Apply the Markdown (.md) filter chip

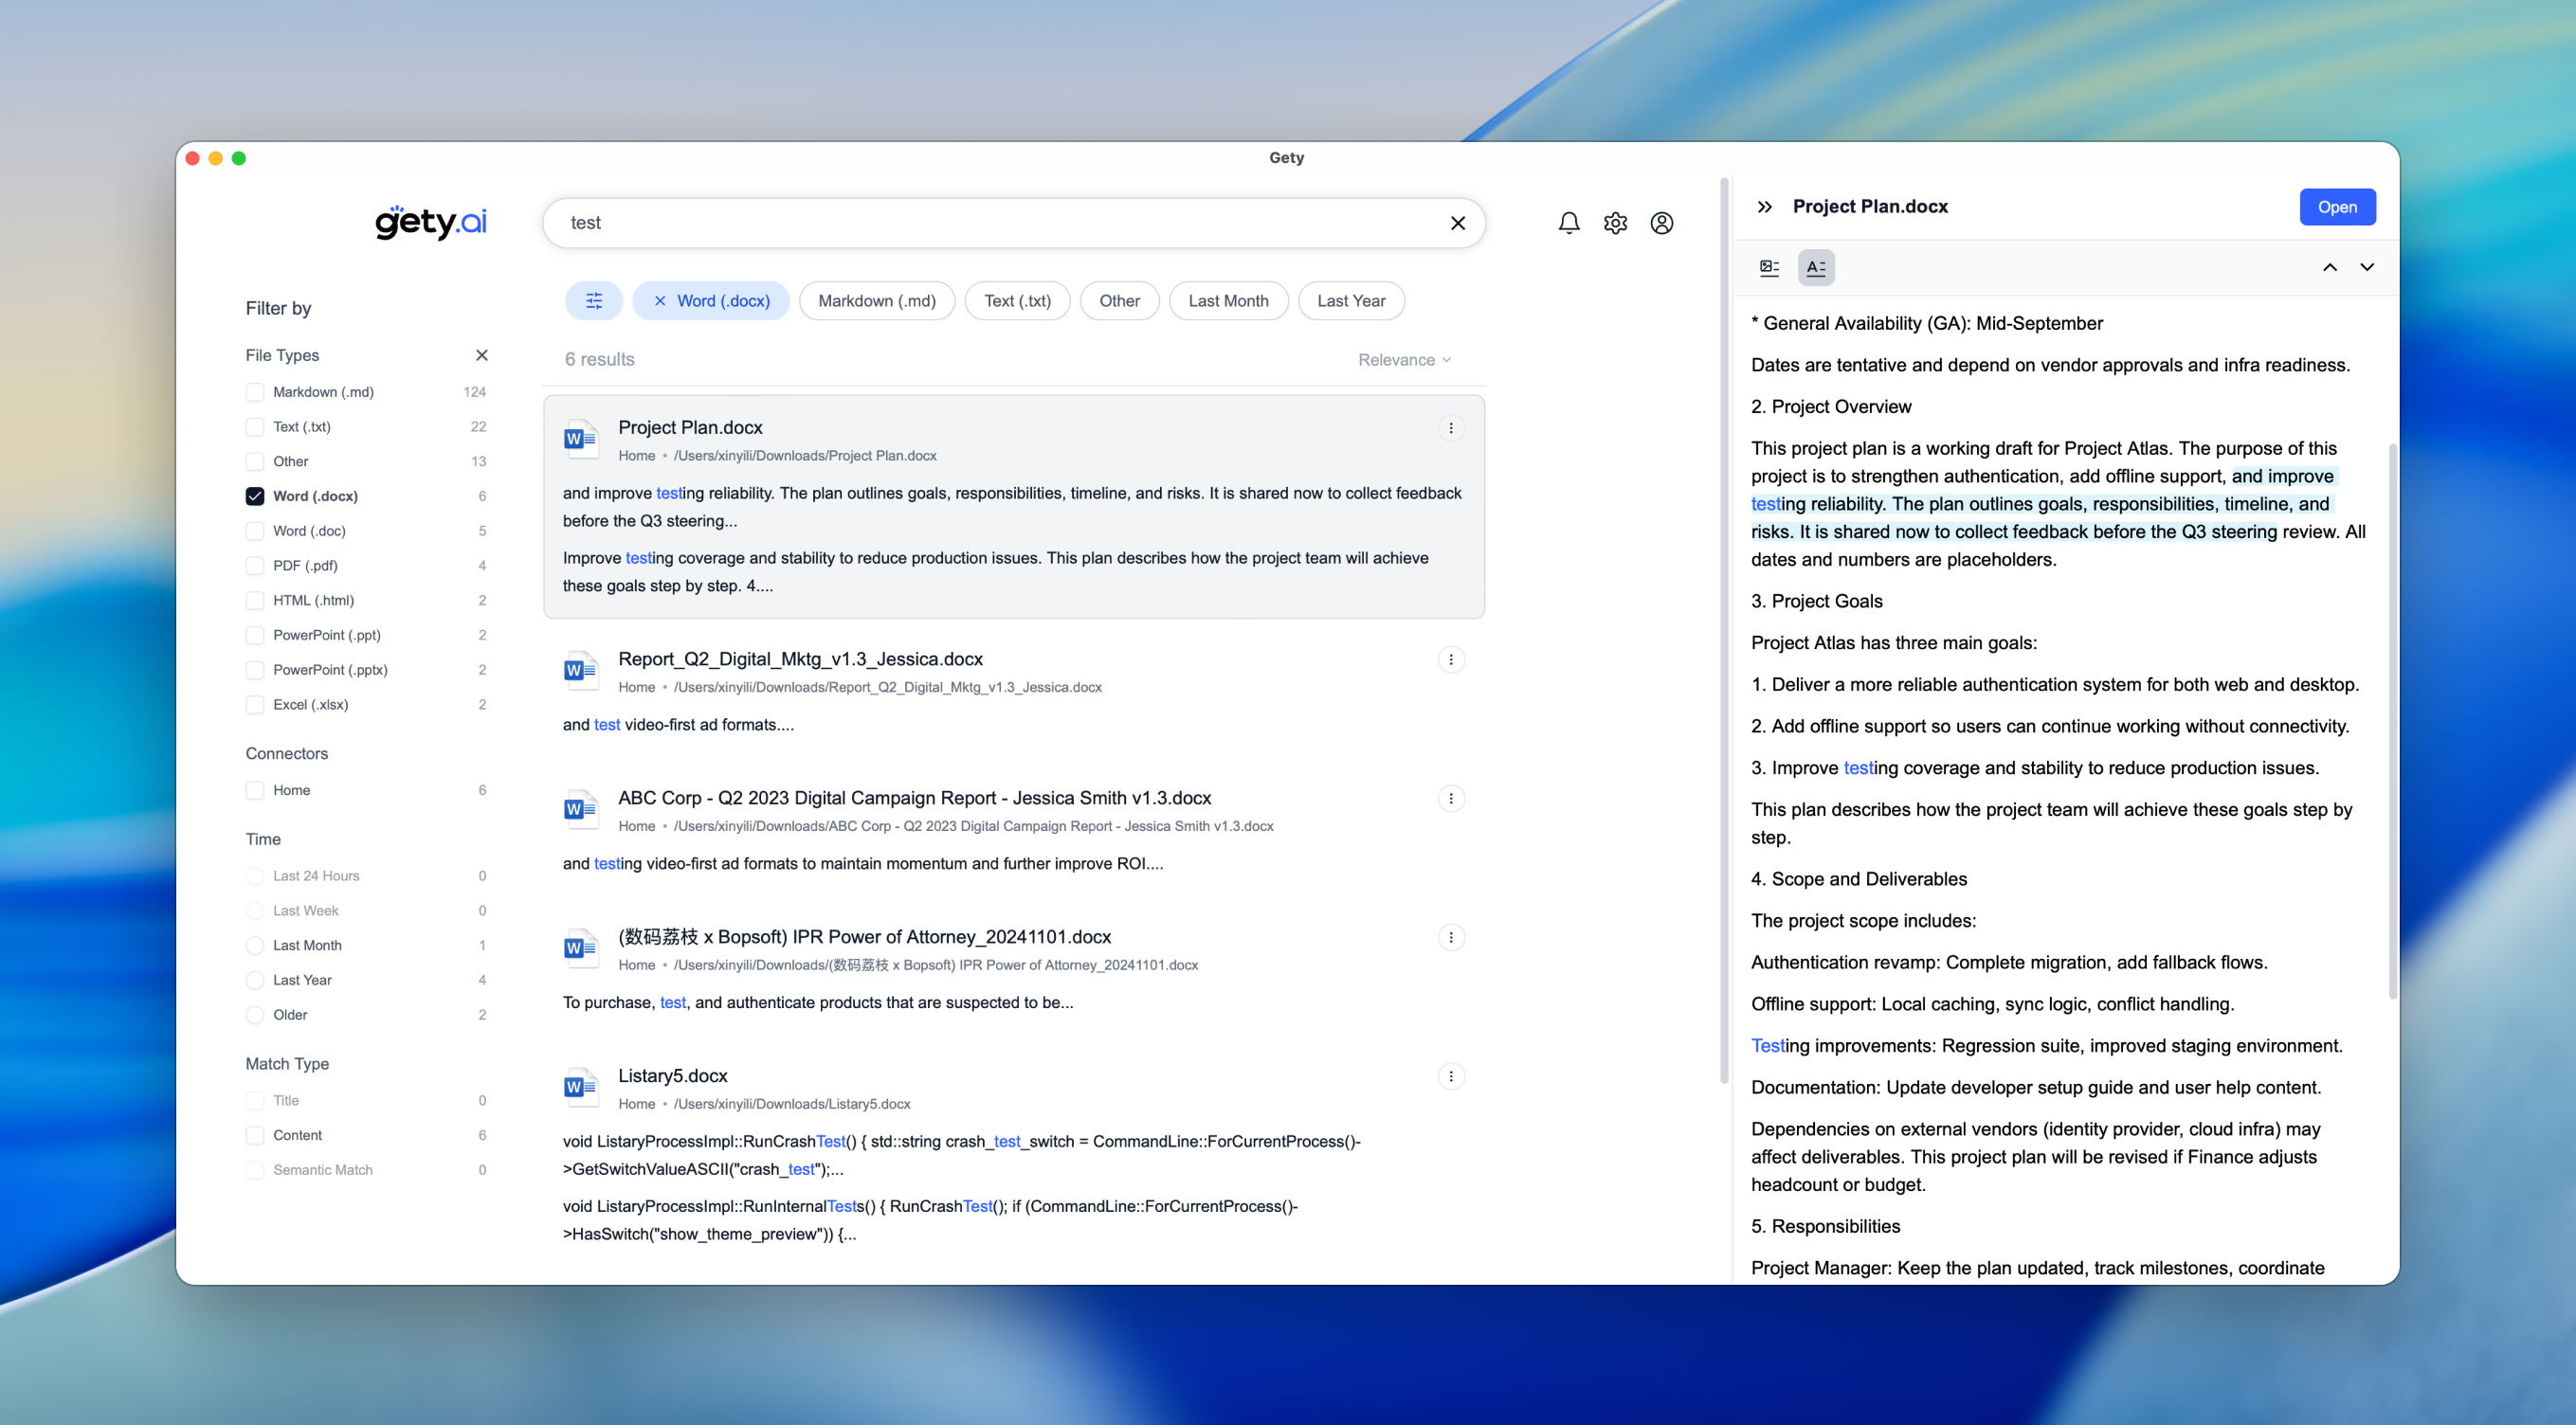tap(876, 301)
